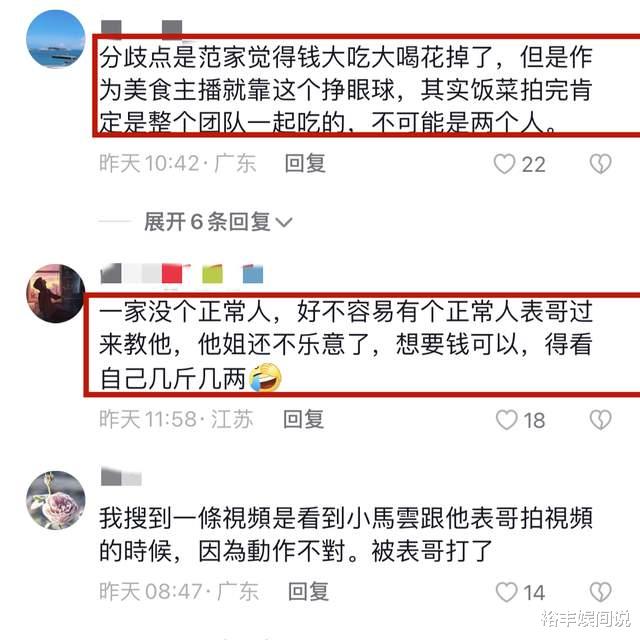The image size is (640, 640).
Task: Reply to the 10:42 广东 comment
Action: 305,164
